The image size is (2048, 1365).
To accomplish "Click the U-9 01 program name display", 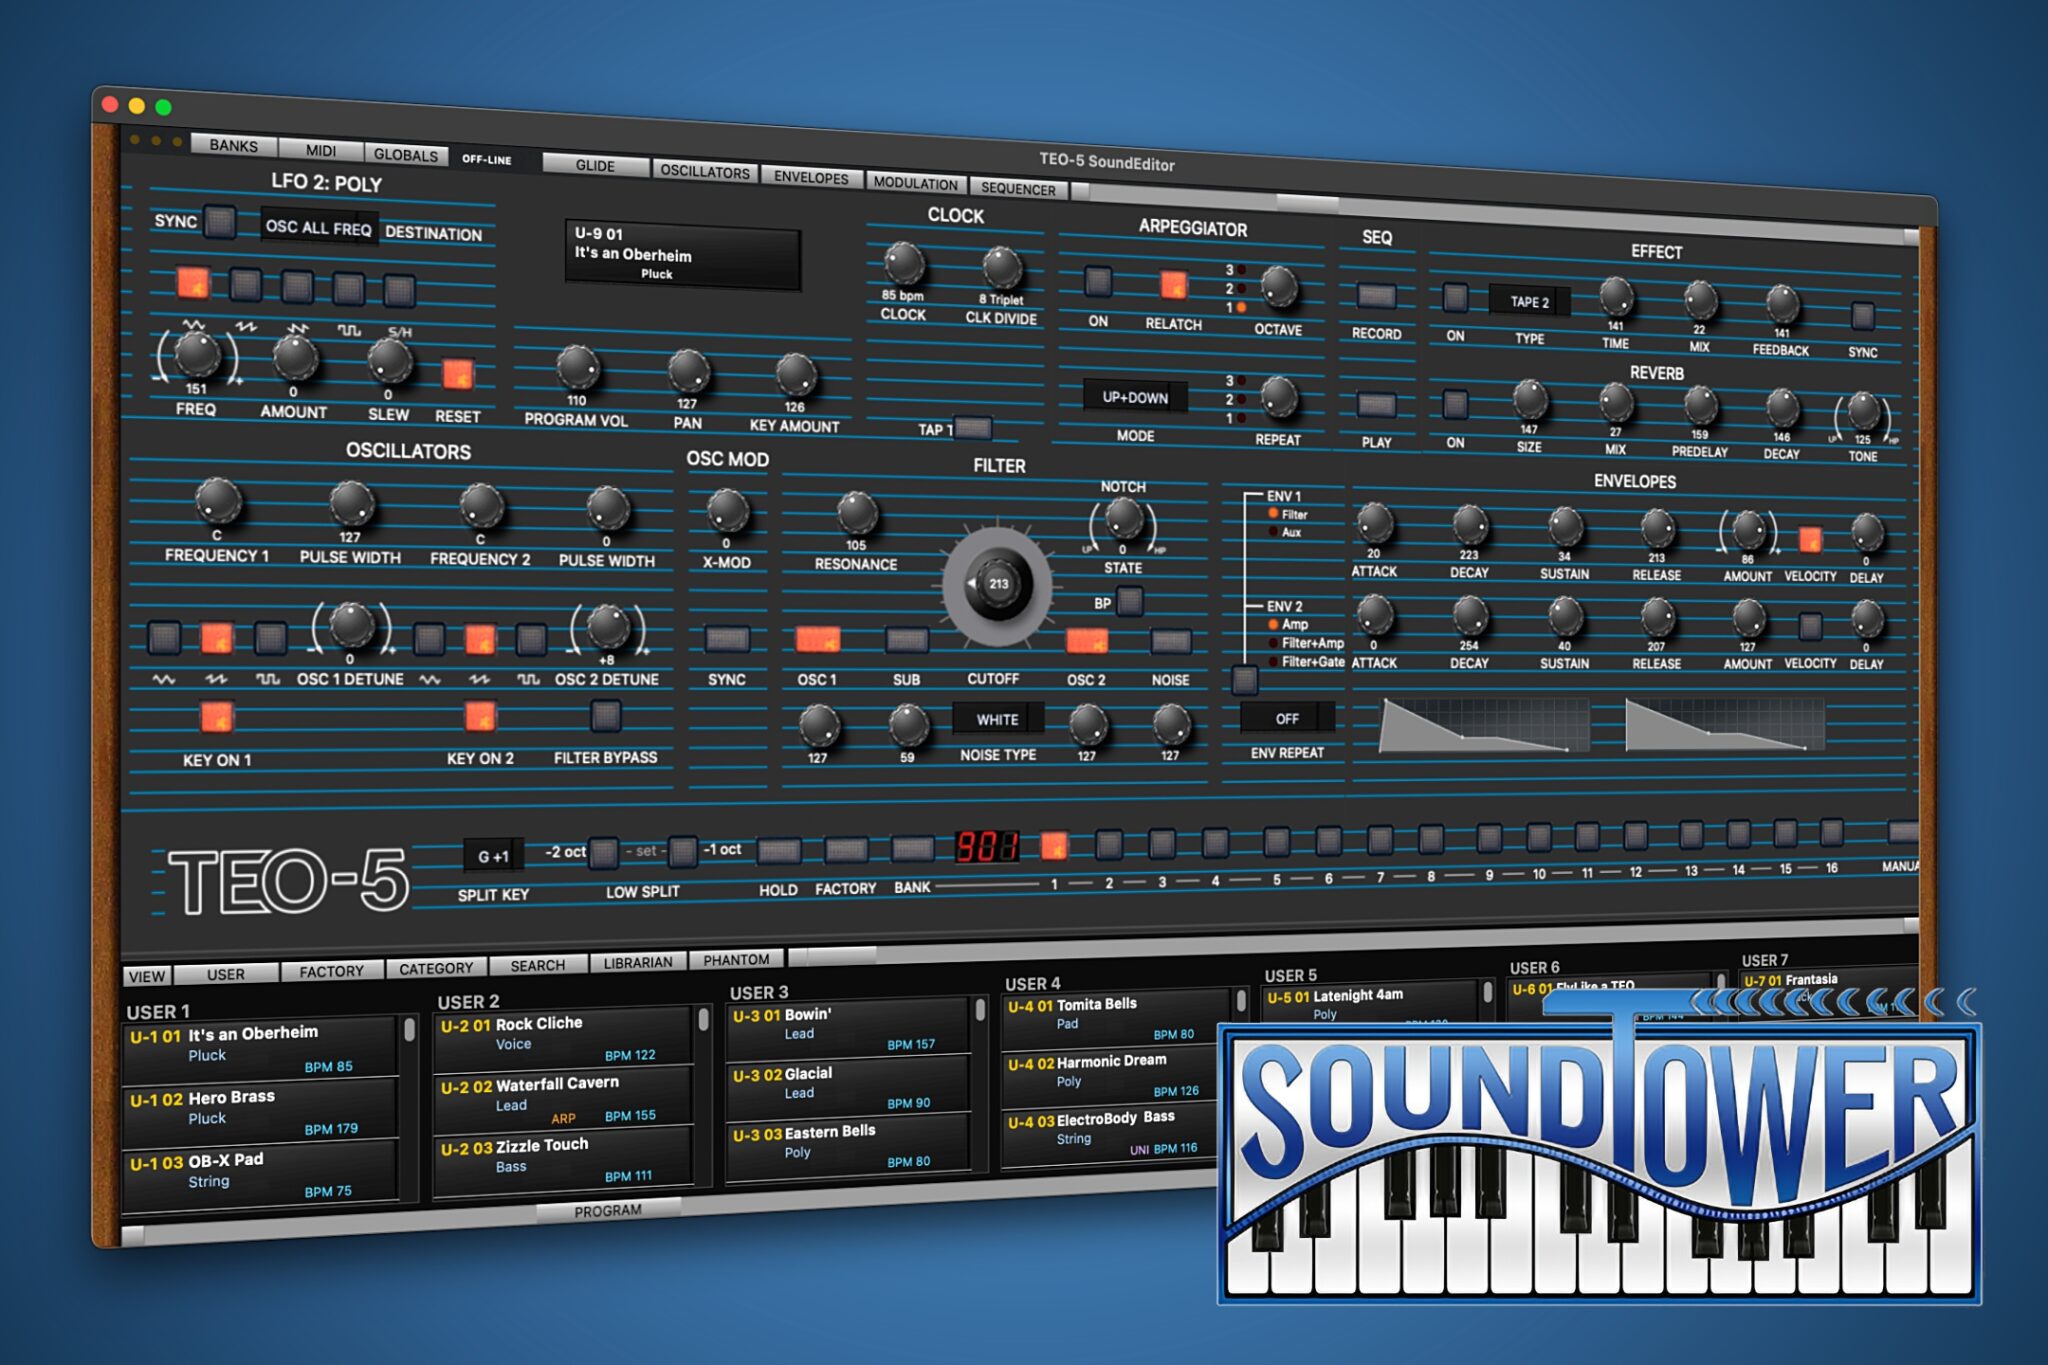I will 683,255.
